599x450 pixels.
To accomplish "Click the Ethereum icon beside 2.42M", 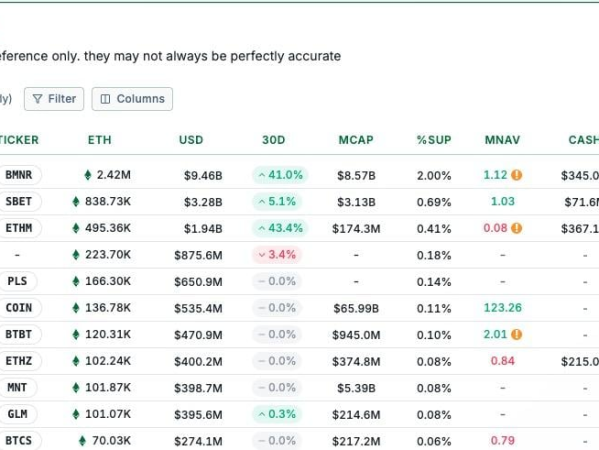I will click(88, 175).
